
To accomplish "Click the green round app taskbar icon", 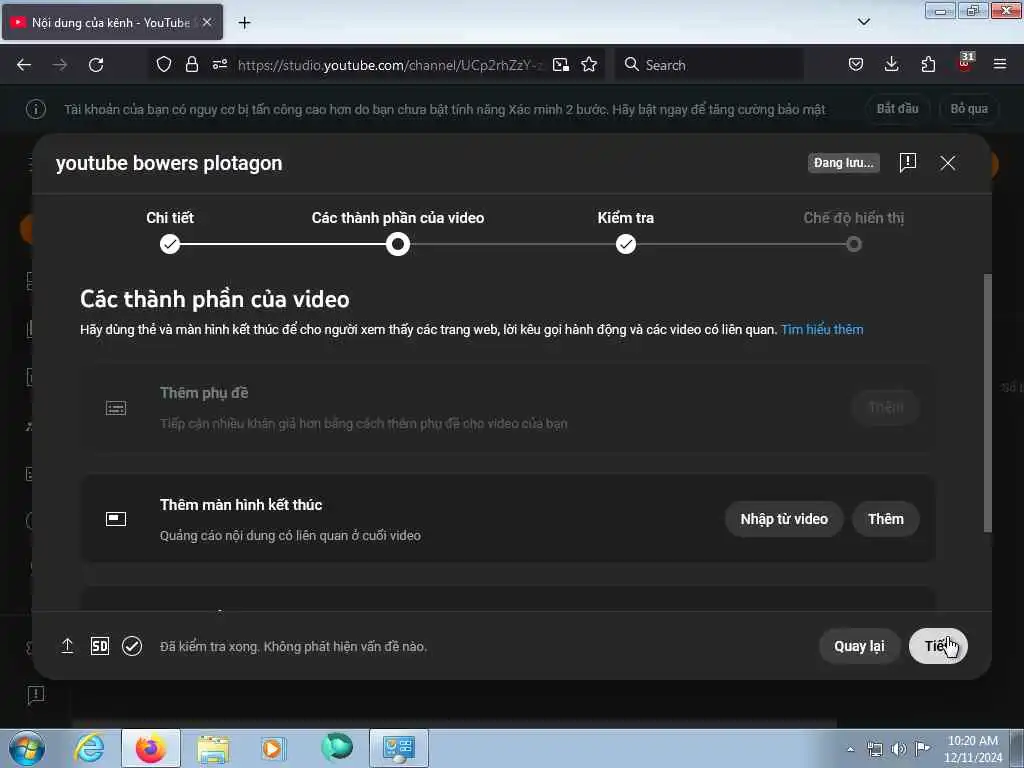I will point(337,747).
